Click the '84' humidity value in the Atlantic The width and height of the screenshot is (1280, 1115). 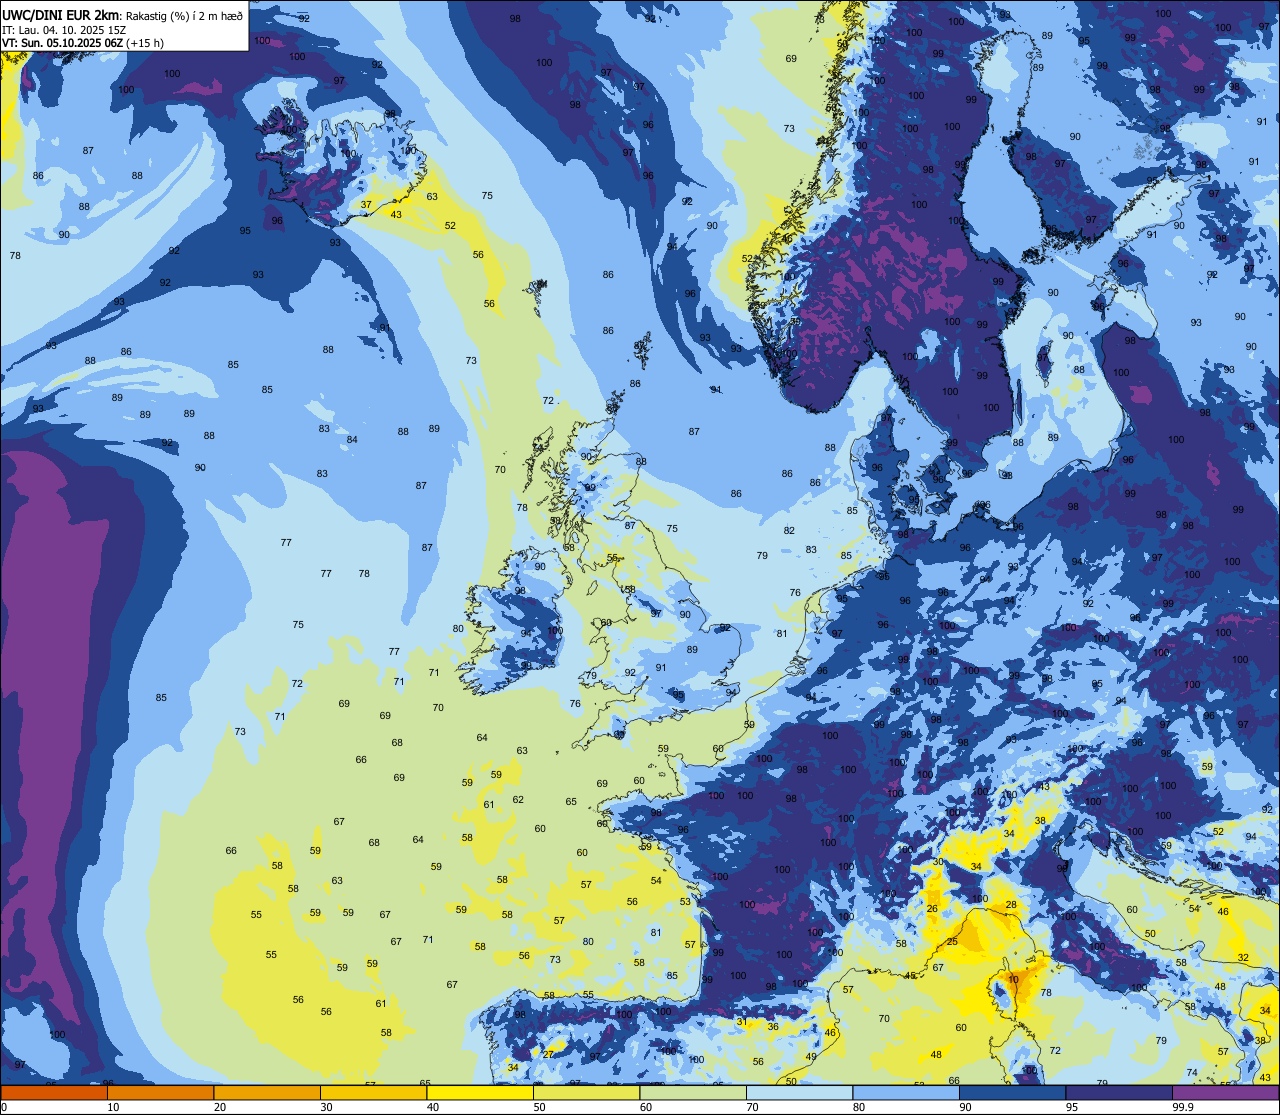[352, 440]
